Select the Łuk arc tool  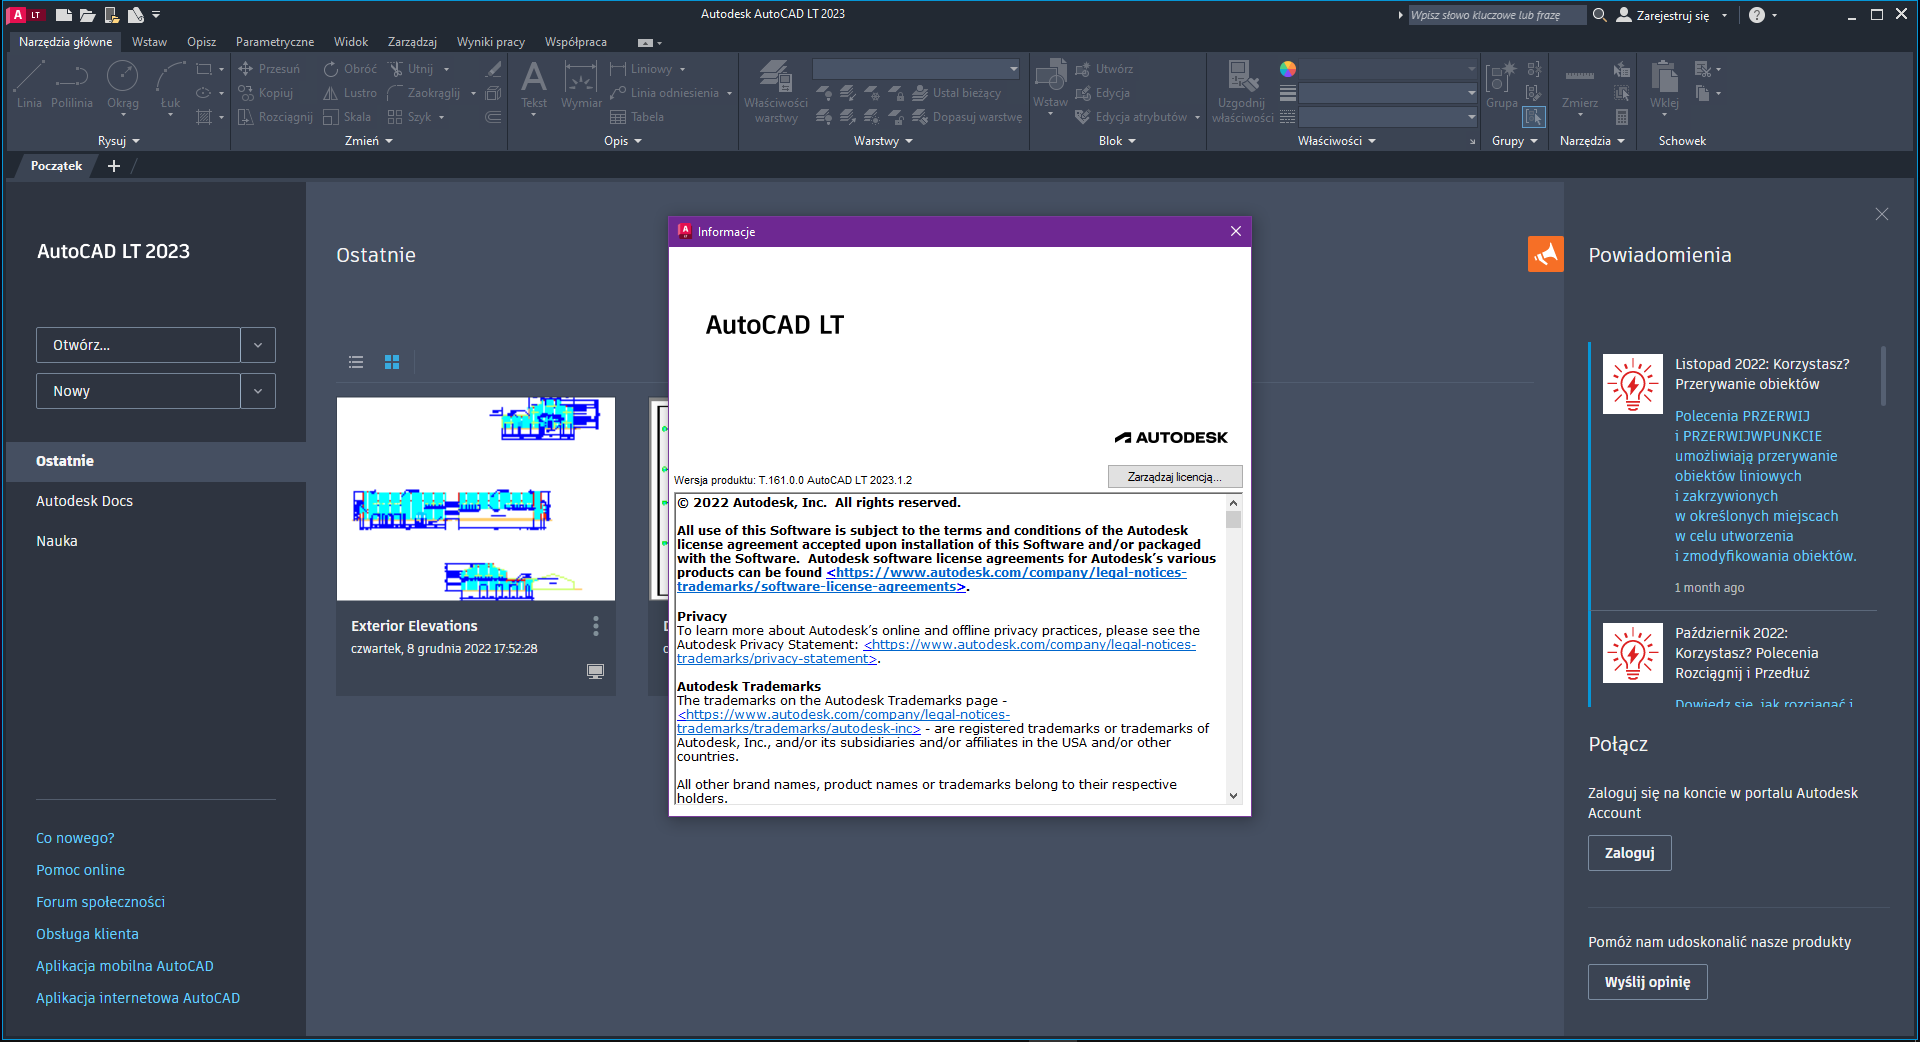point(171,84)
